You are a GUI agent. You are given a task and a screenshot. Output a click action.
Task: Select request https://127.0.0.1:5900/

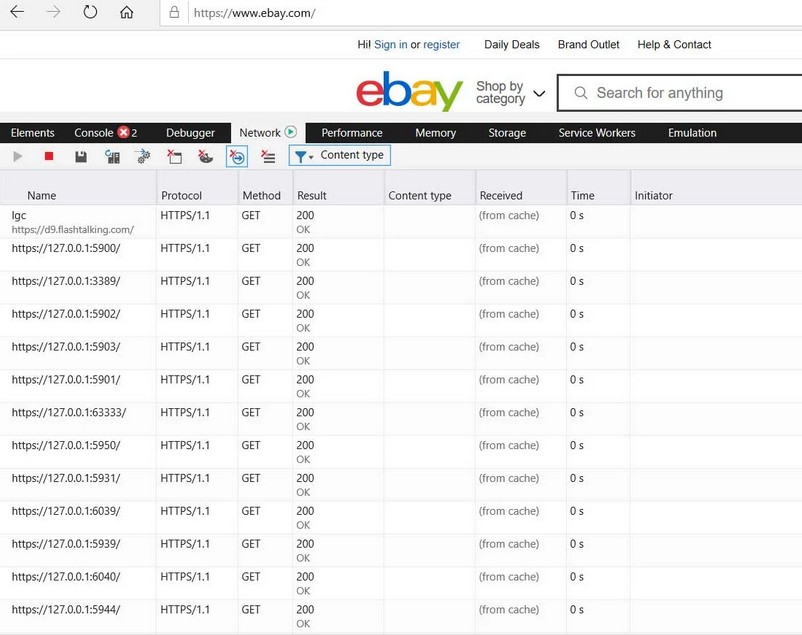pyautogui.click(x=401, y=255)
